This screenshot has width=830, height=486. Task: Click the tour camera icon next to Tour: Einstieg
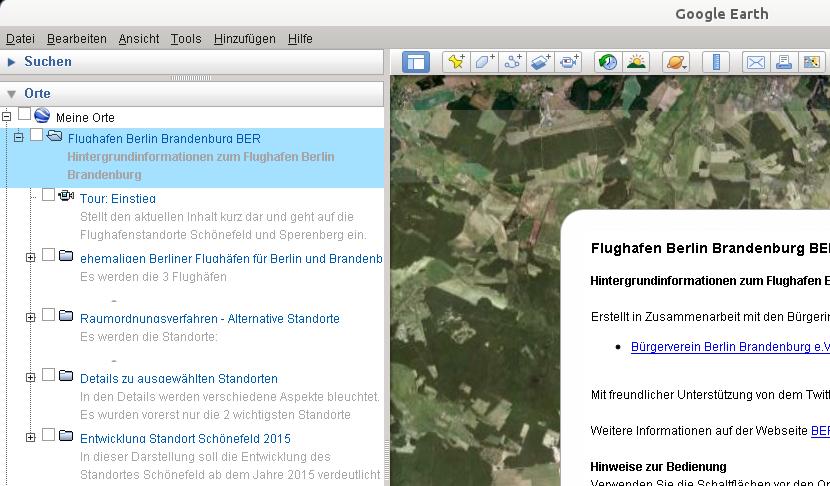tap(66, 196)
